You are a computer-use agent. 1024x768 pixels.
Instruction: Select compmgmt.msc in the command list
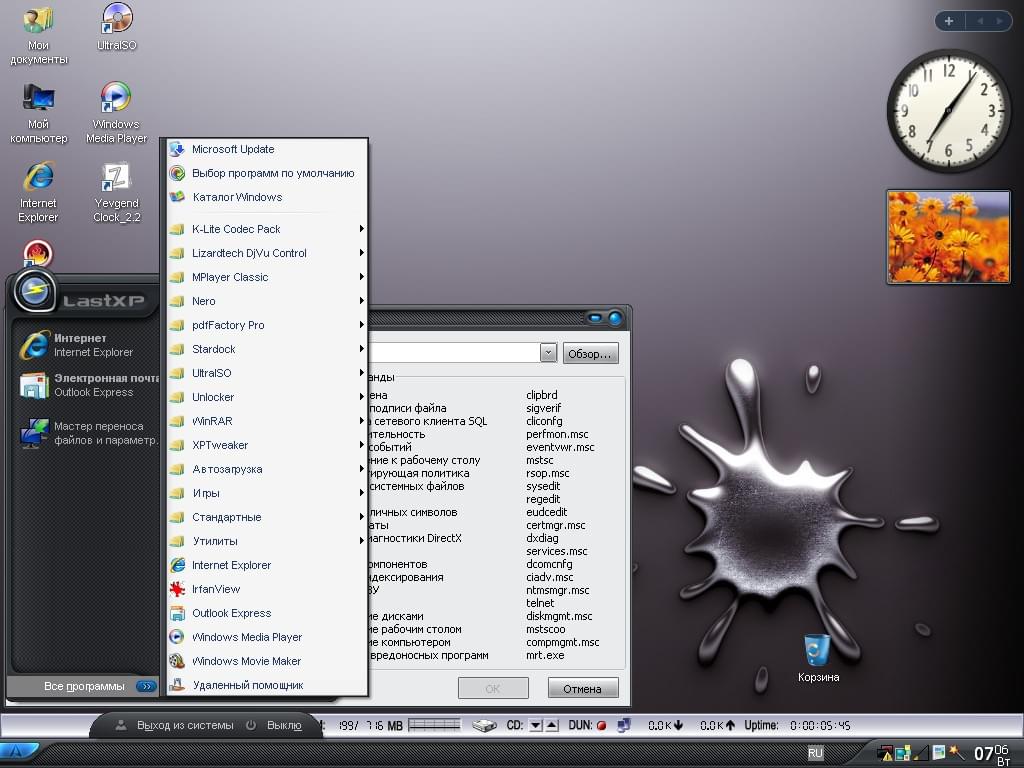pos(563,643)
